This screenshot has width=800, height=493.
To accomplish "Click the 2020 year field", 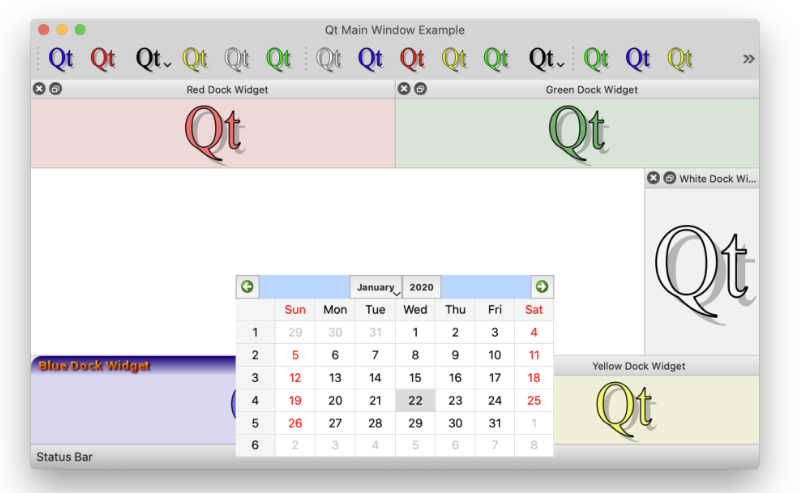I will point(421,287).
